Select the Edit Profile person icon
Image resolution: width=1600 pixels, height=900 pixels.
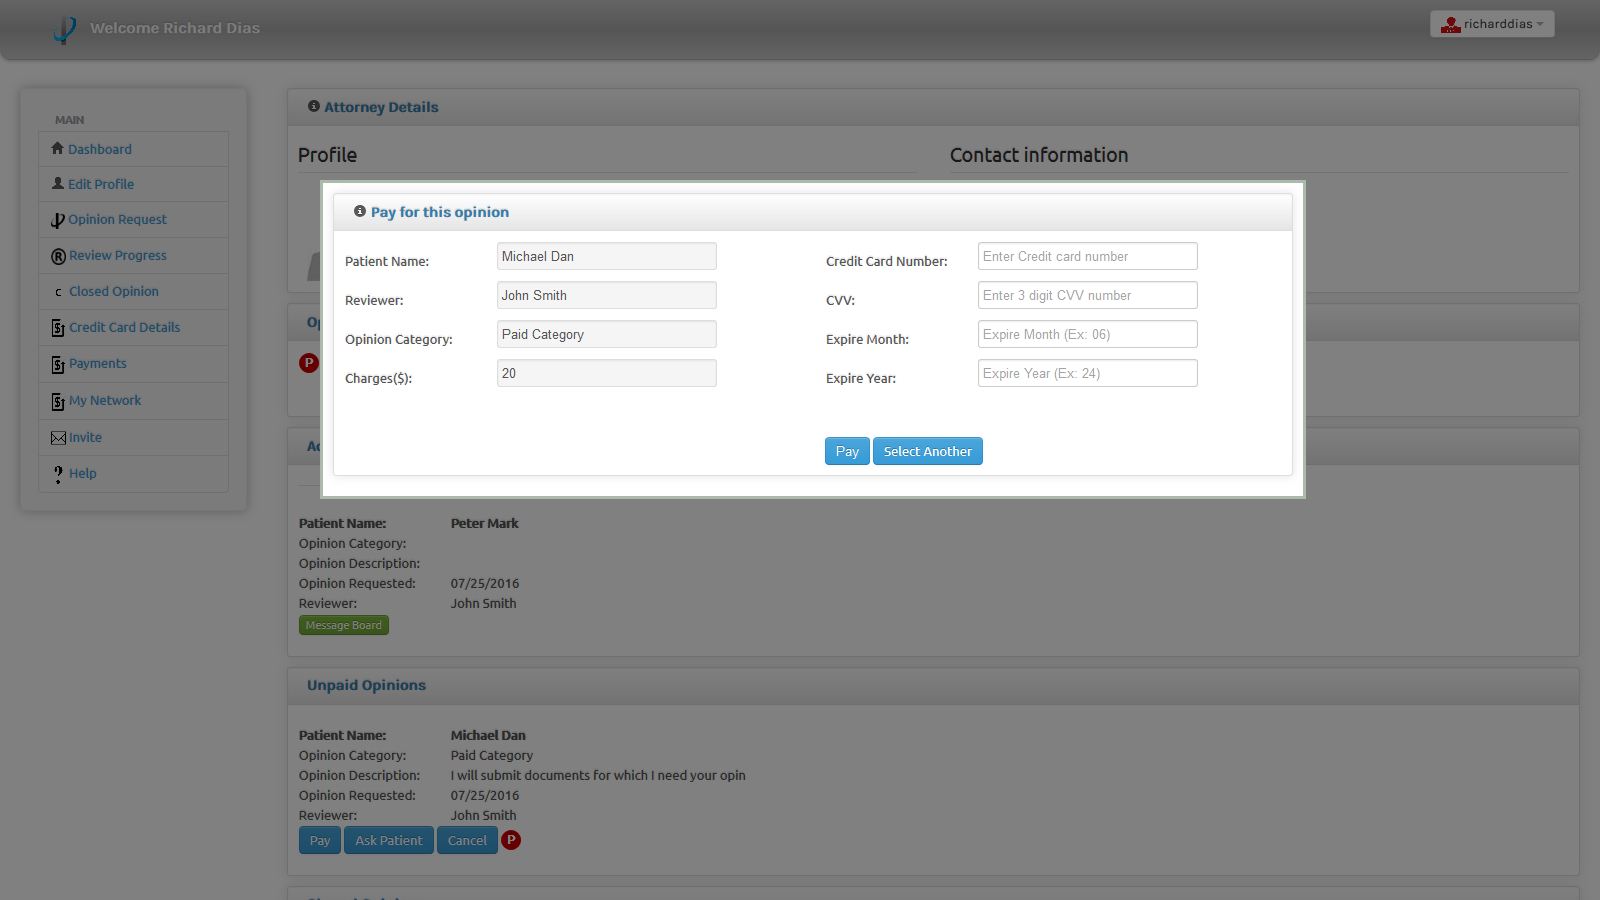click(58, 184)
